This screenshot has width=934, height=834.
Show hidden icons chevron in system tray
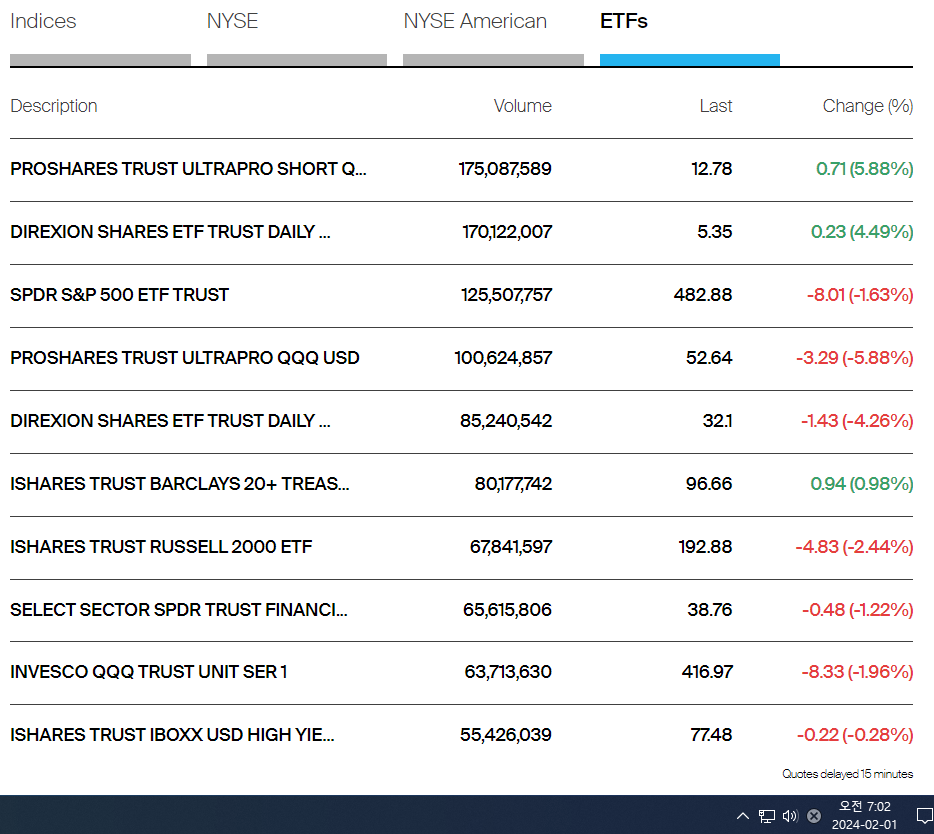pyautogui.click(x=743, y=816)
